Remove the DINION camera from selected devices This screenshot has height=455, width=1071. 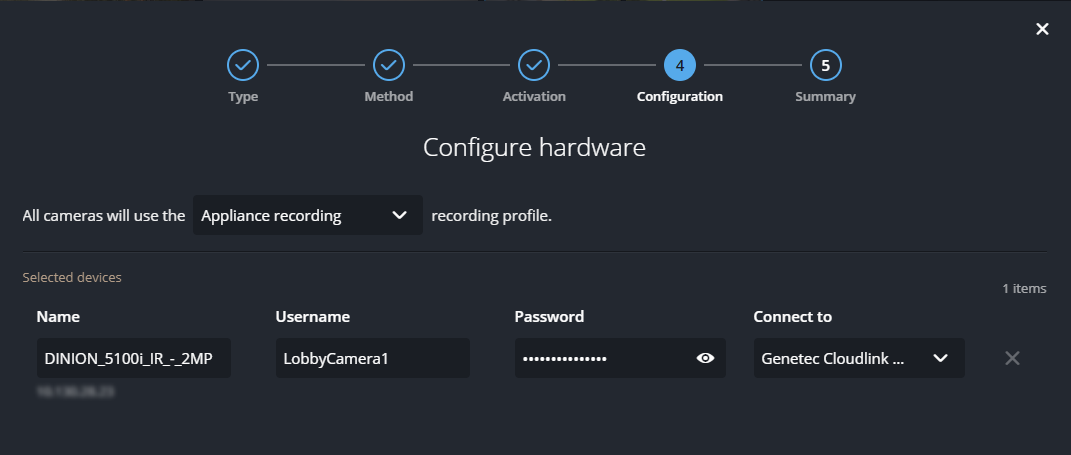point(1012,358)
